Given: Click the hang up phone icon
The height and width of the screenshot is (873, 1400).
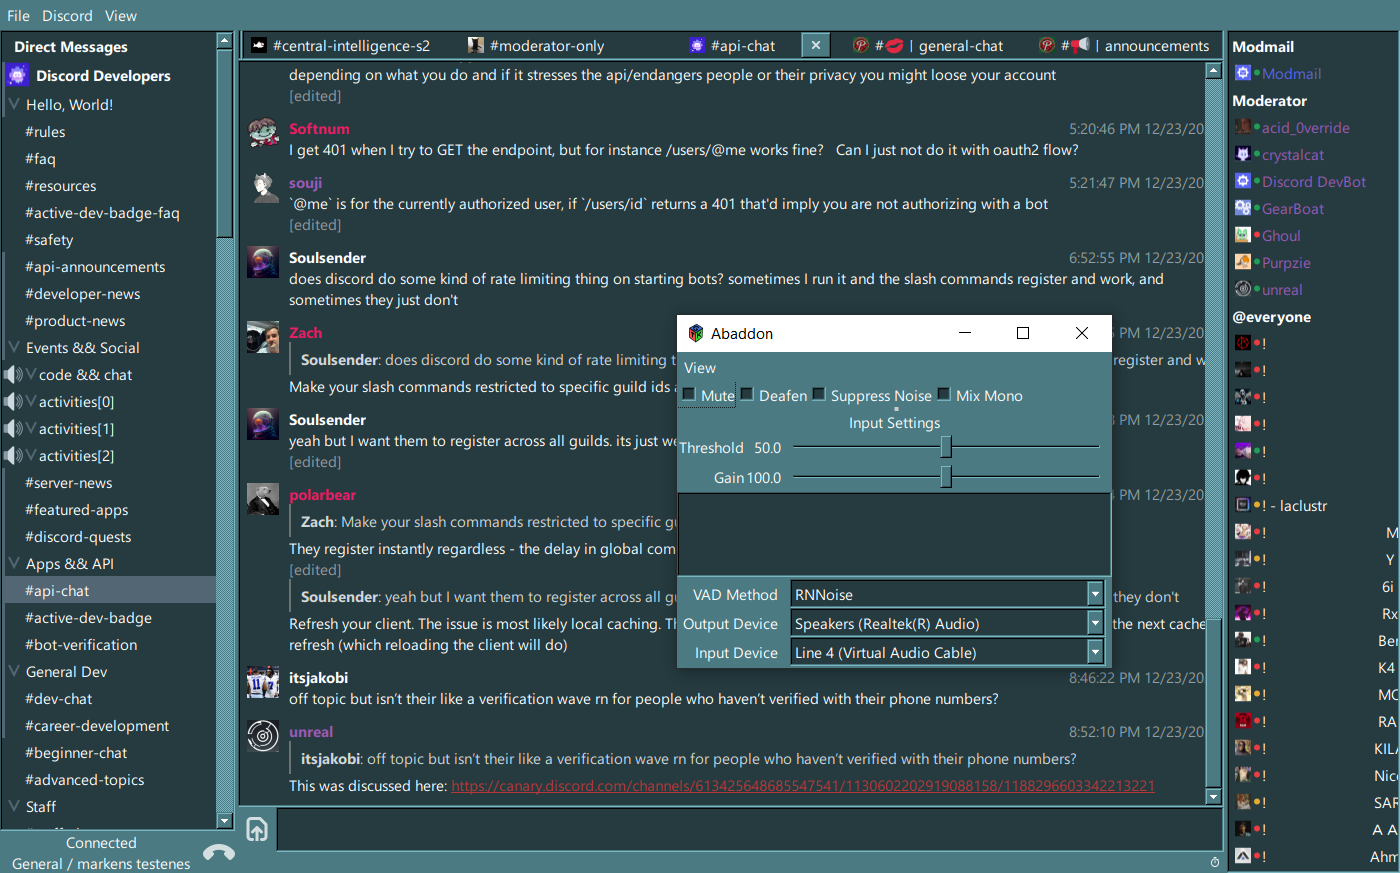Looking at the screenshot, I should [218, 852].
